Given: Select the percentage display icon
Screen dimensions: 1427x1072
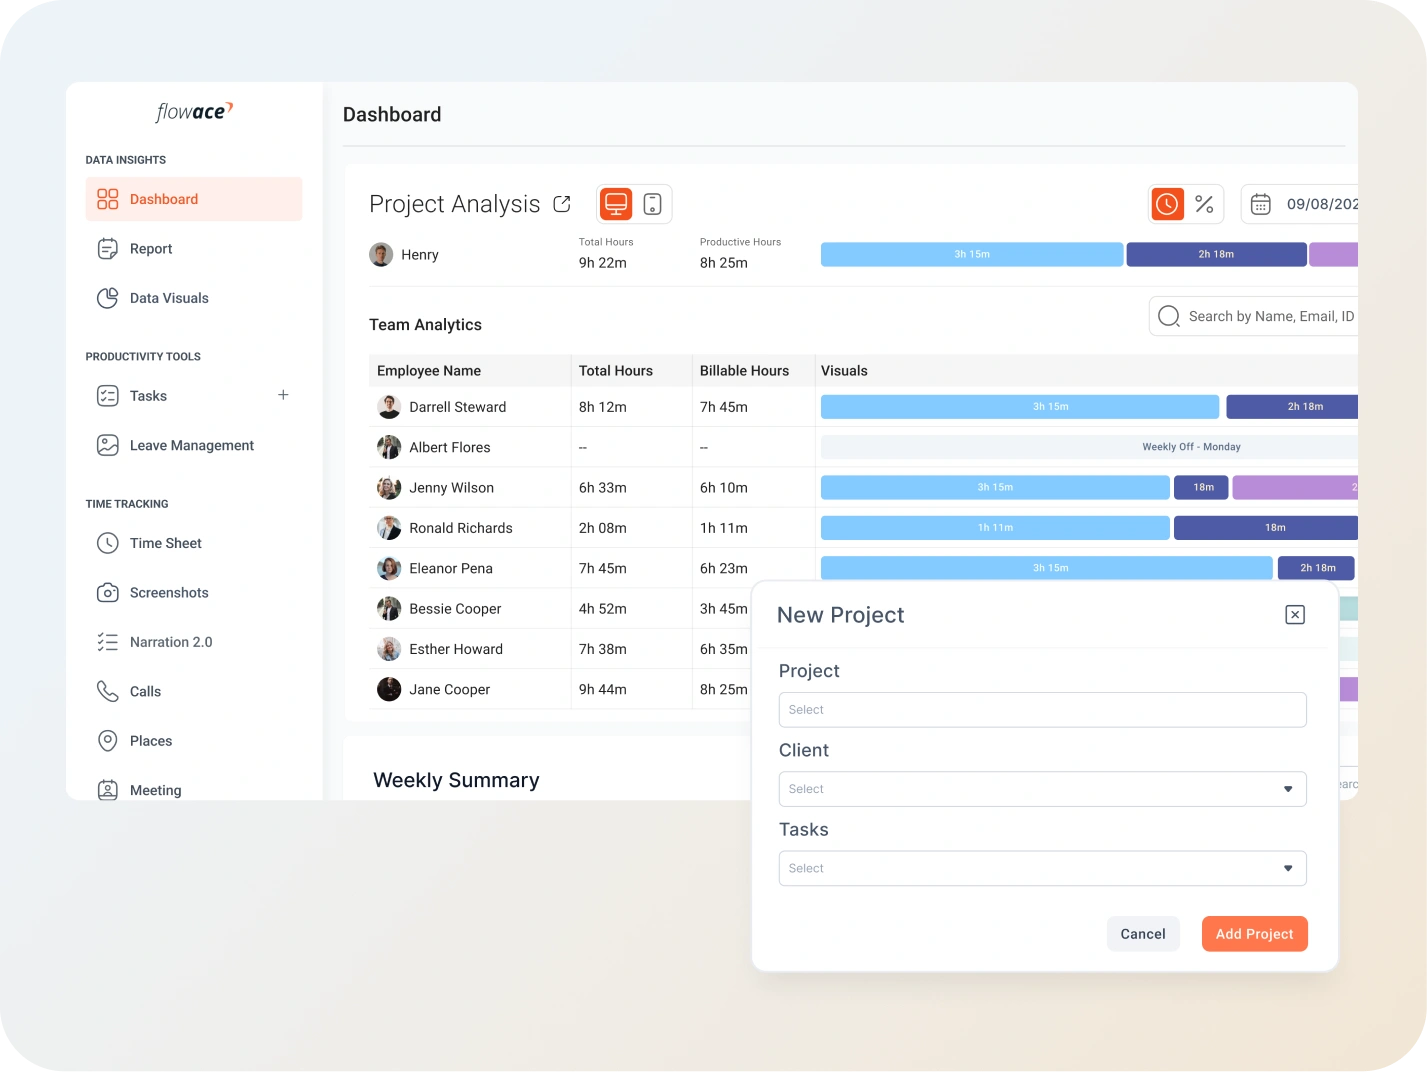Looking at the screenshot, I should click(x=1204, y=204).
